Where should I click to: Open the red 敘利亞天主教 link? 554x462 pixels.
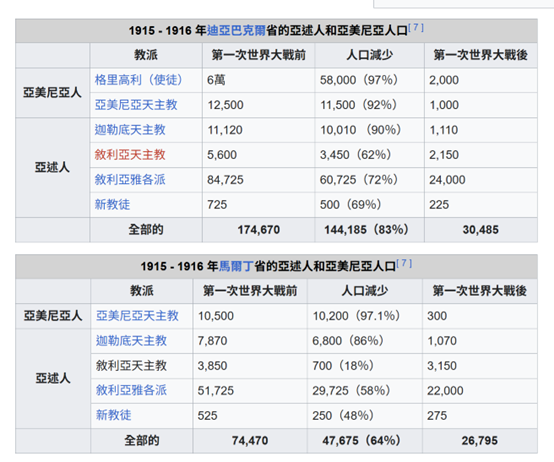(x=130, y=154)
